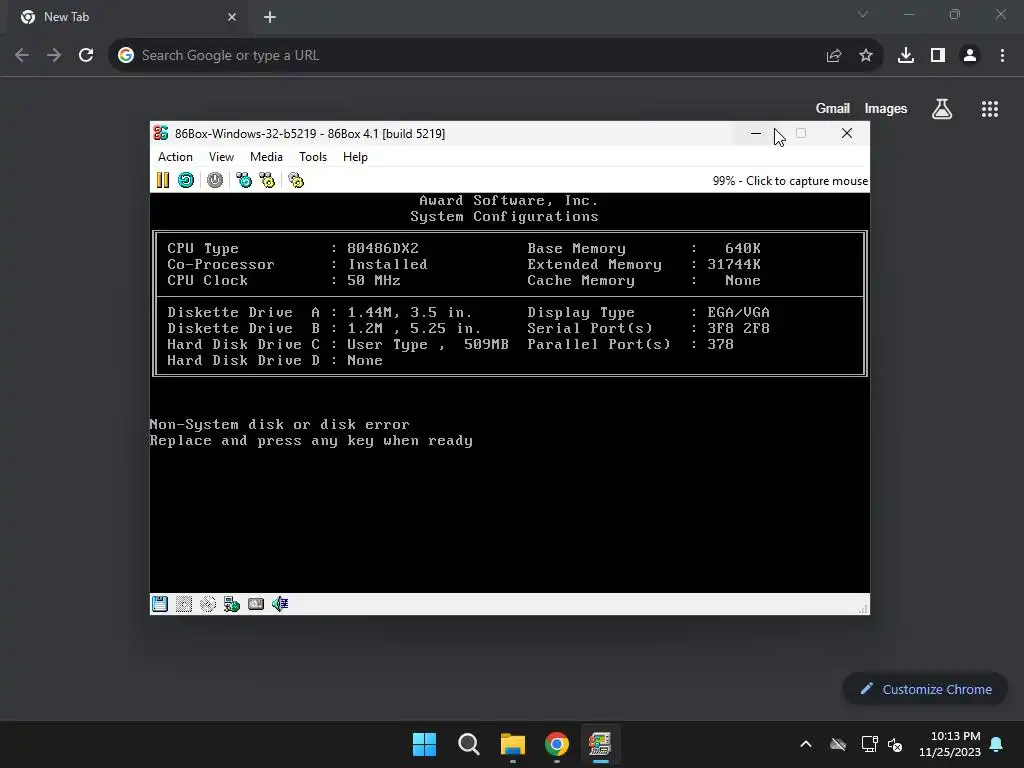Select the New Tab tab
Viewport: 1024px width, 768px height.
coord(128,18)
